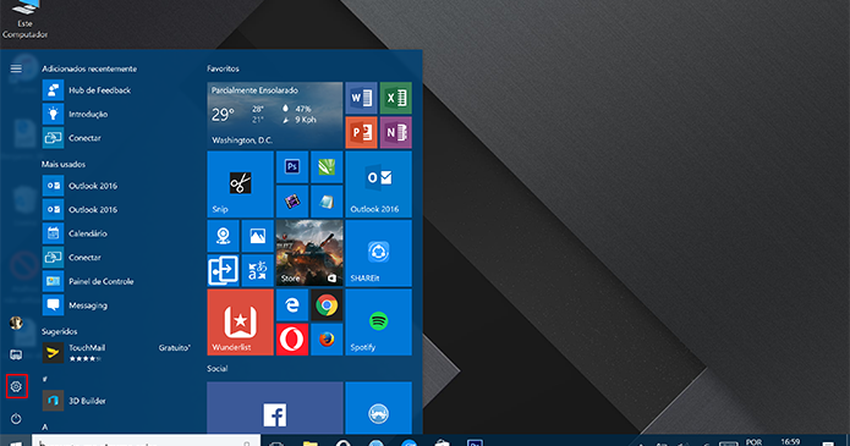The image size is (850, 446).
Task: Launch Painel de Controle
Action: coord(117,281)
